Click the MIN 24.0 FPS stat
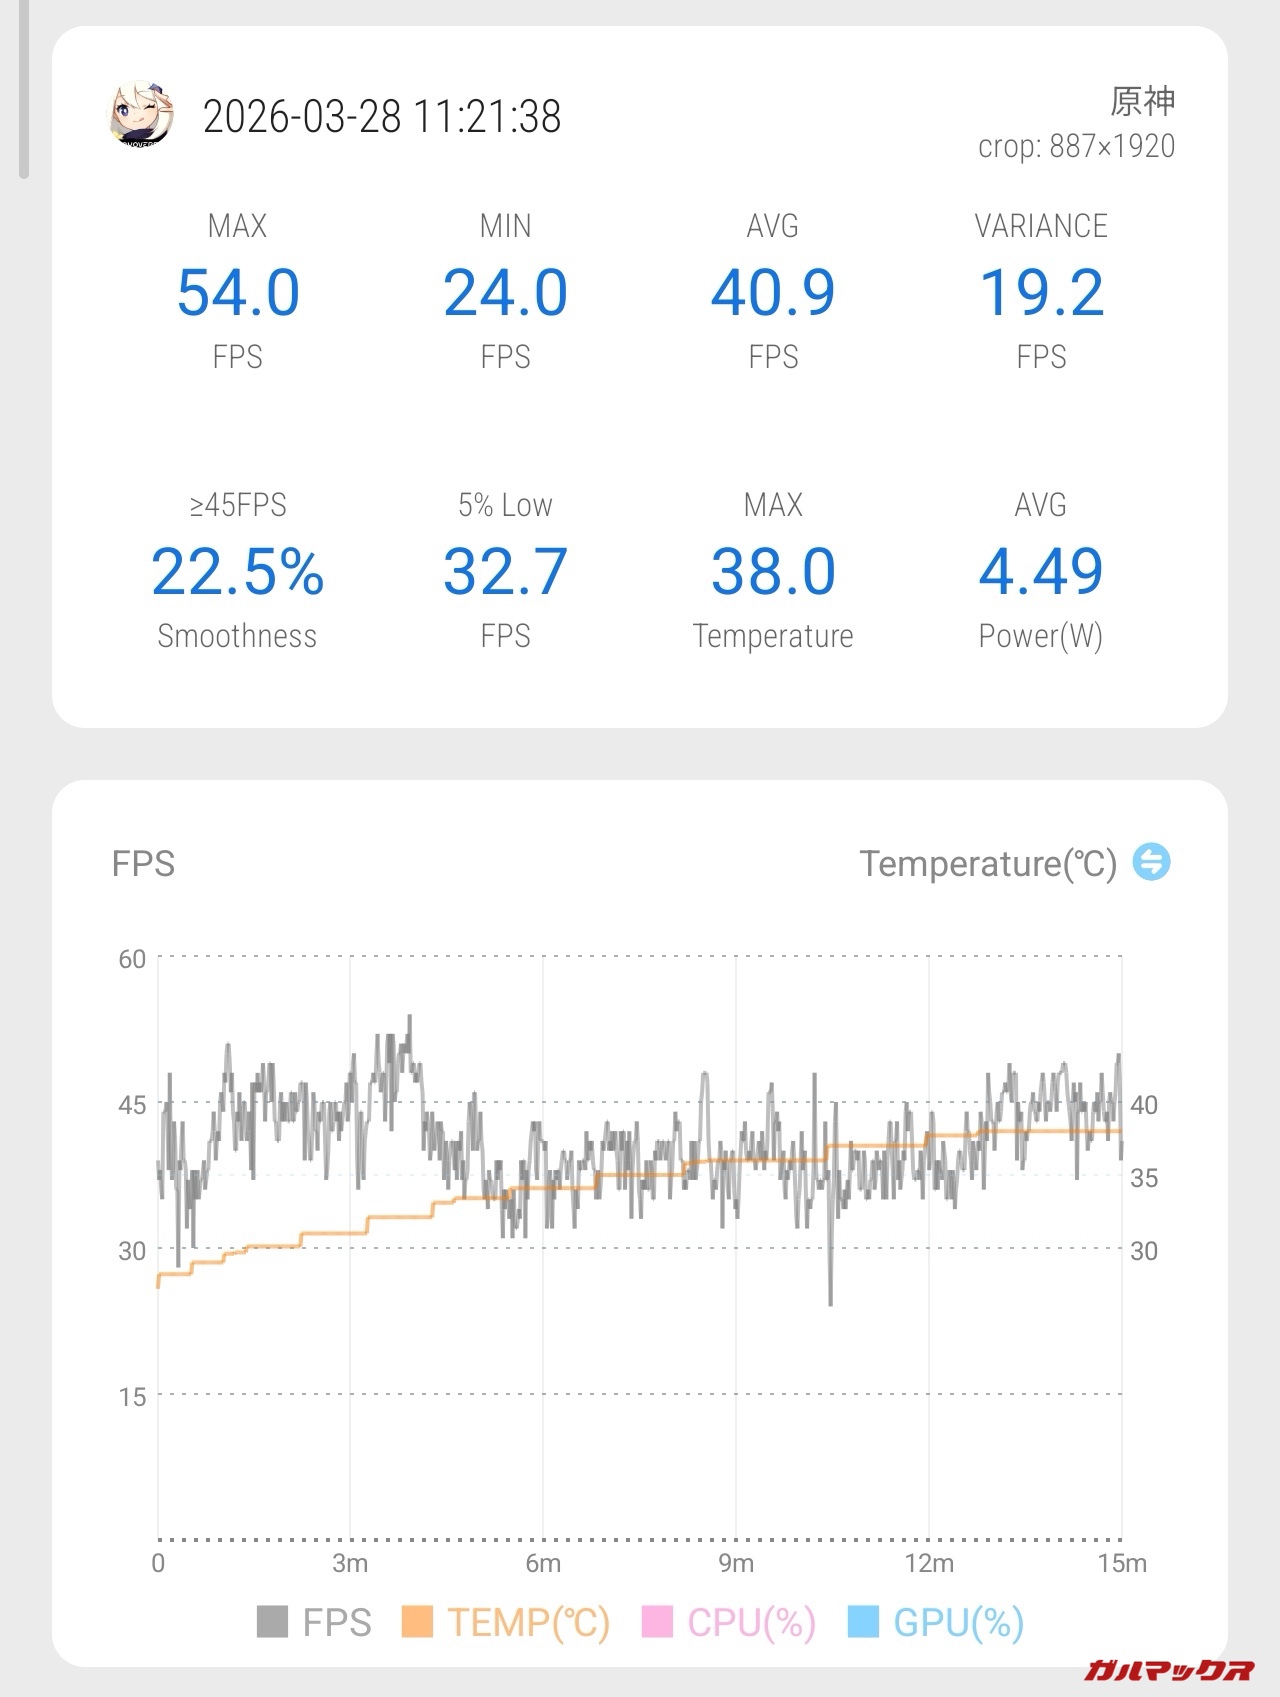The height and width of the screenshot is (1697, 1280). click(x=505, y=292)
